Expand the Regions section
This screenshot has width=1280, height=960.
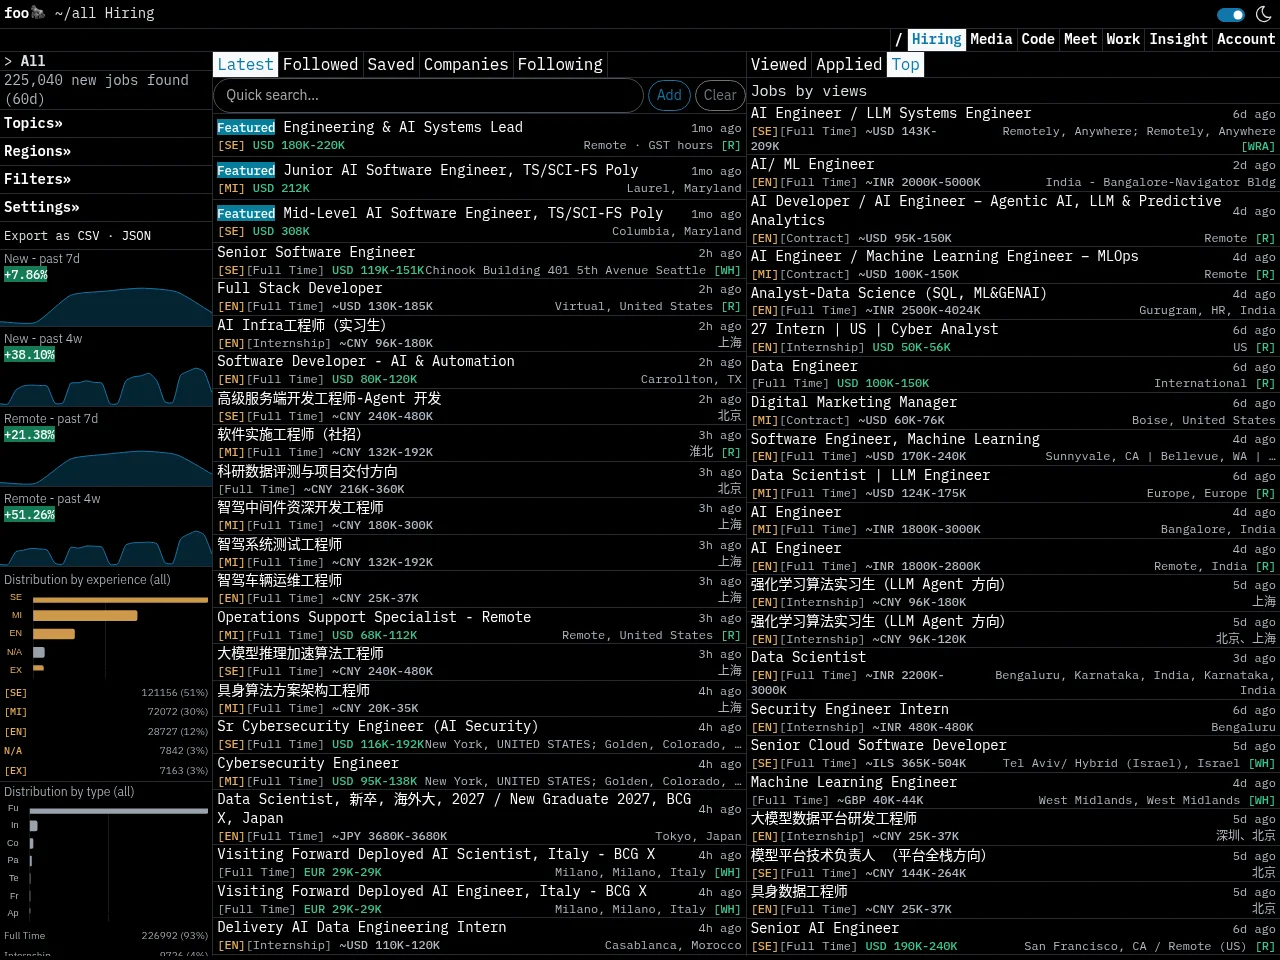(x=37, y=151)
